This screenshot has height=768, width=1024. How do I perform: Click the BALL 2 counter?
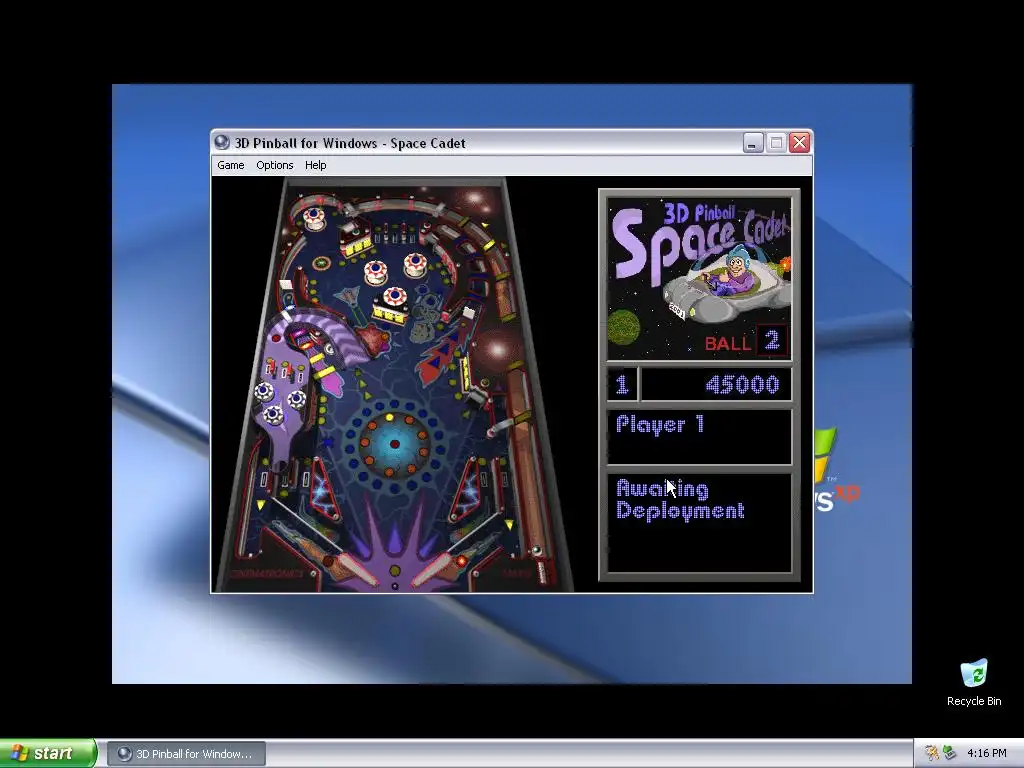(746, 342)
